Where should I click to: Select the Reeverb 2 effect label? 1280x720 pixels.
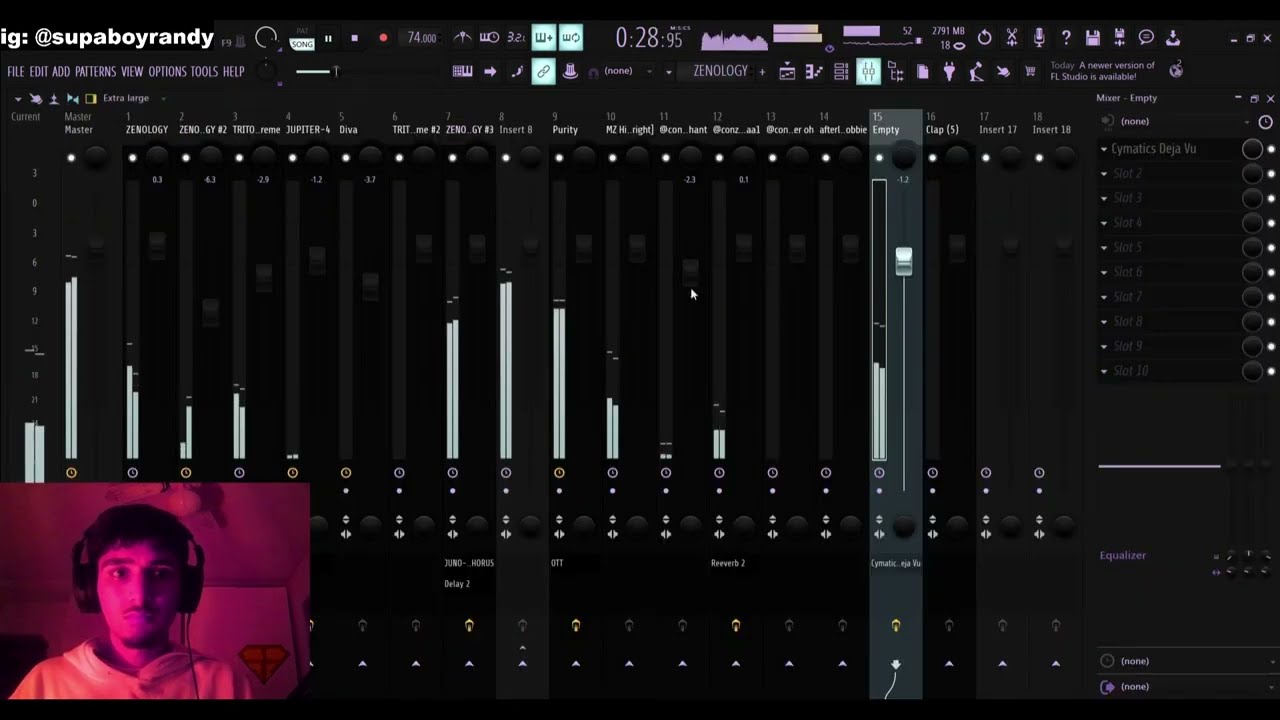728,563
